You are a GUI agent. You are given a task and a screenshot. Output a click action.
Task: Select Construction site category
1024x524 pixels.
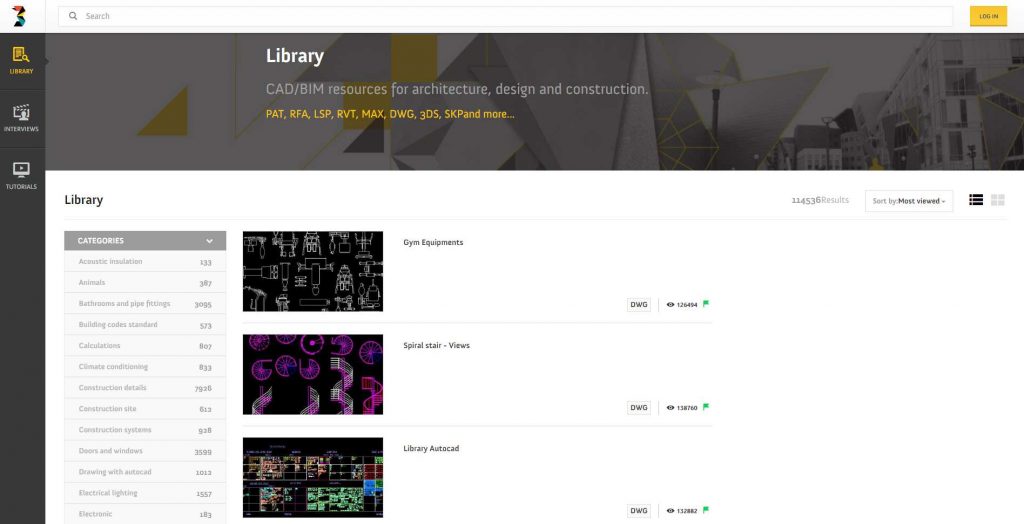(x=145, y=409)
